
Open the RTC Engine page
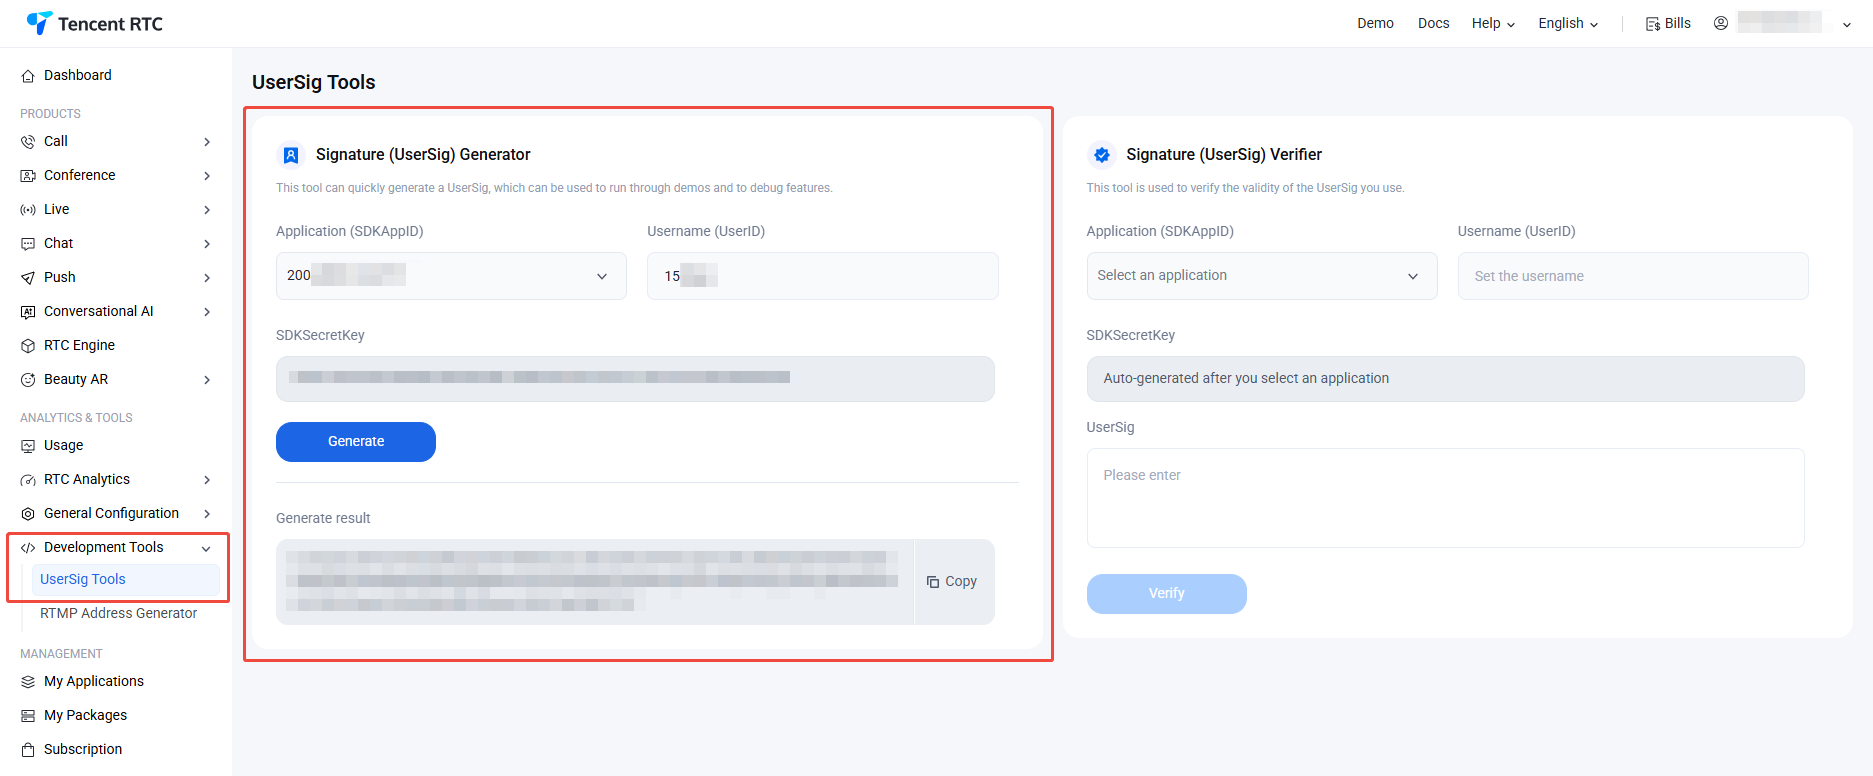[x=79, y=346]
